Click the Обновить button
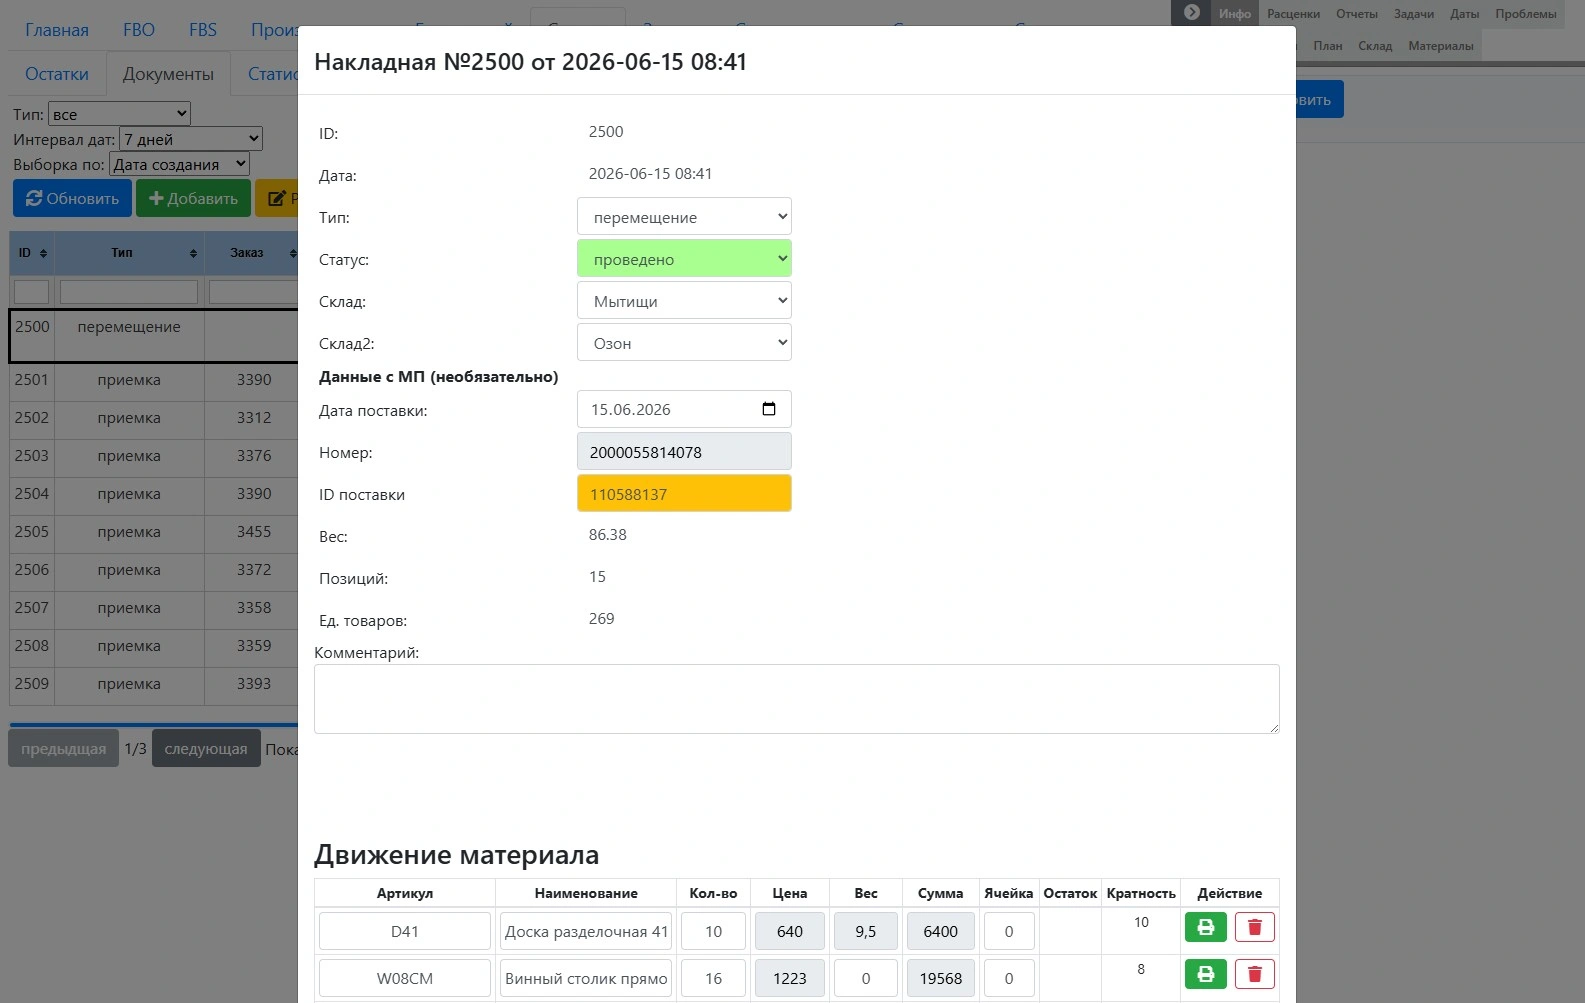This screenshot has width=1585, height=1003. coord(72,198)
